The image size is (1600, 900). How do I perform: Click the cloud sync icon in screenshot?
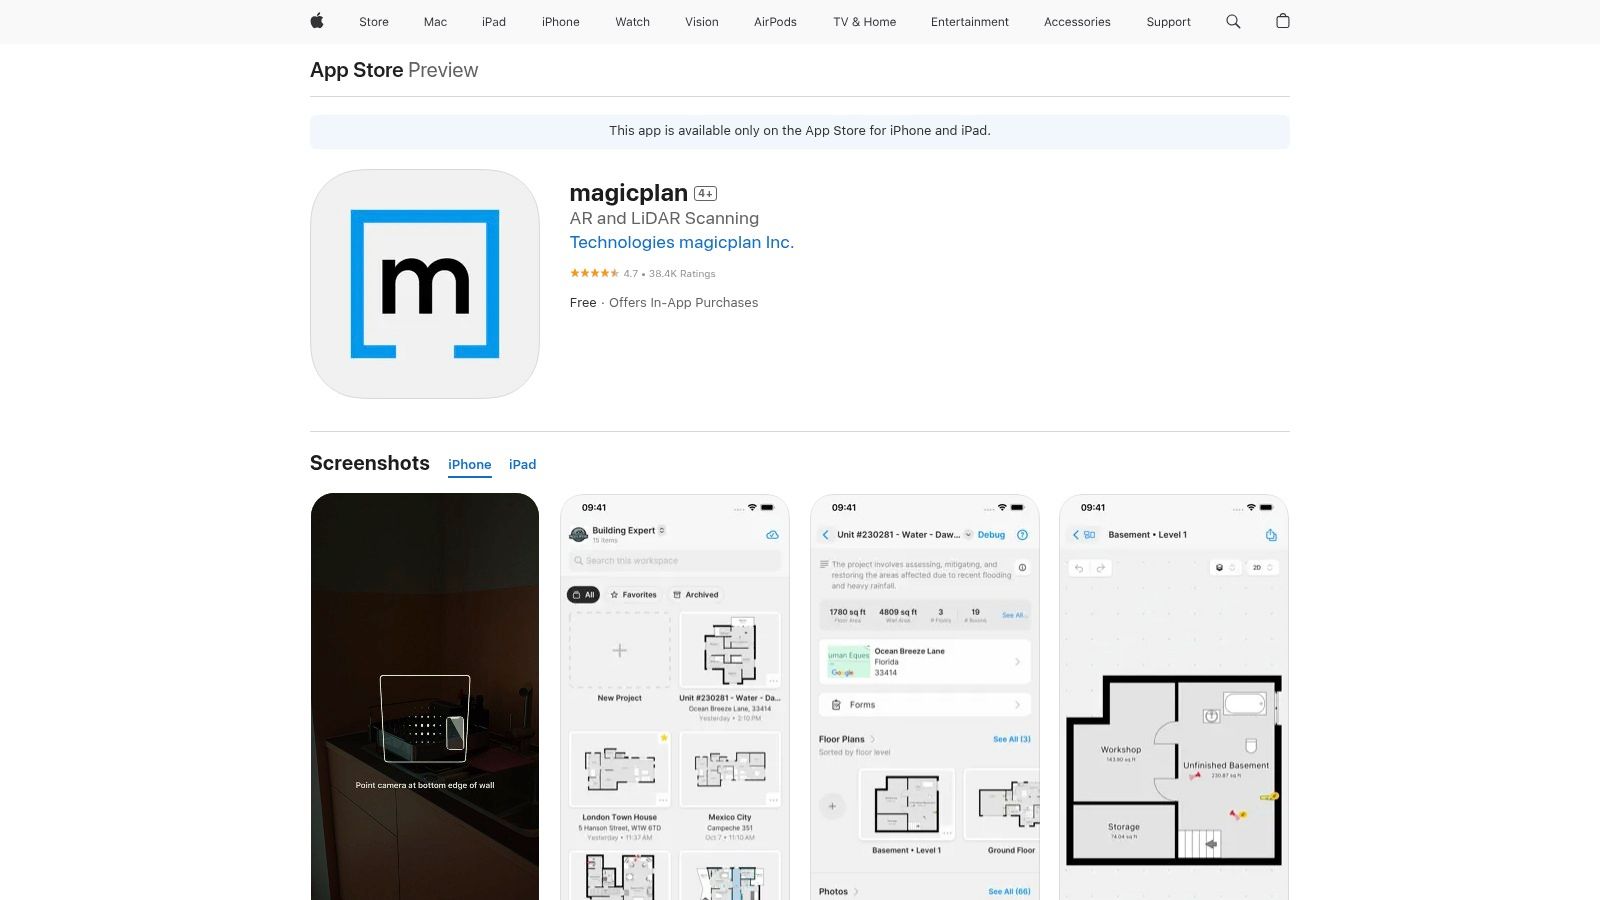pos(772,535)
